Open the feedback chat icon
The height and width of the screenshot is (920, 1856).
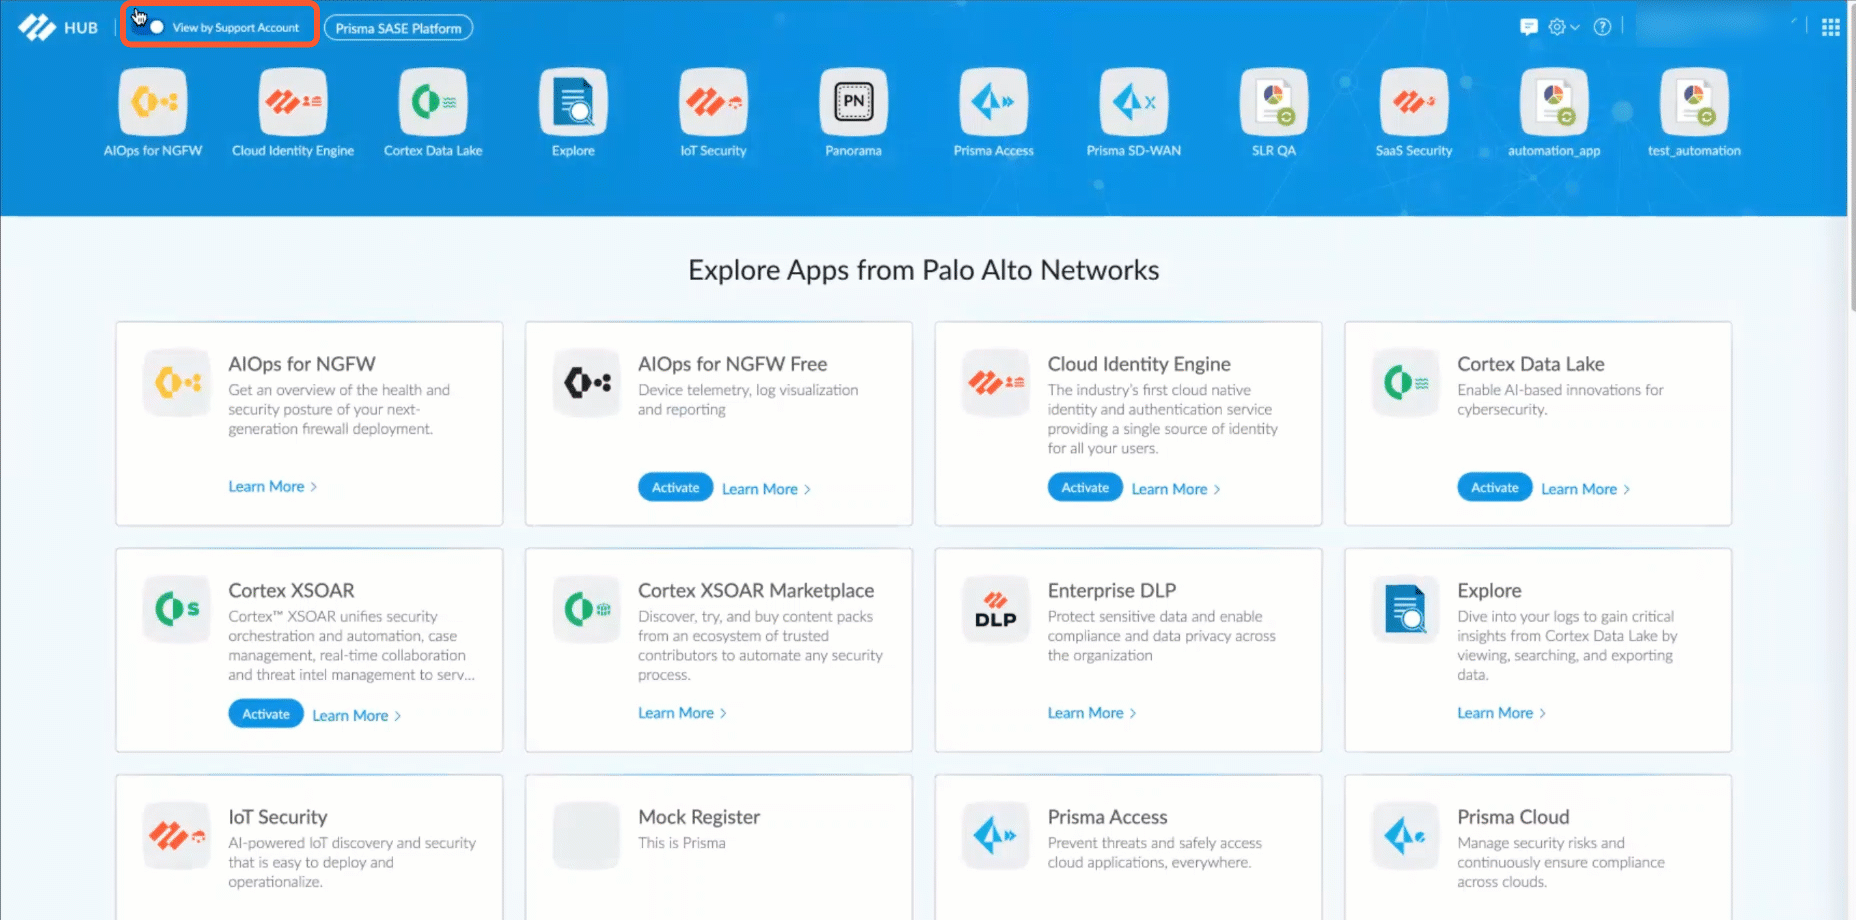[x=1528, y=27]
